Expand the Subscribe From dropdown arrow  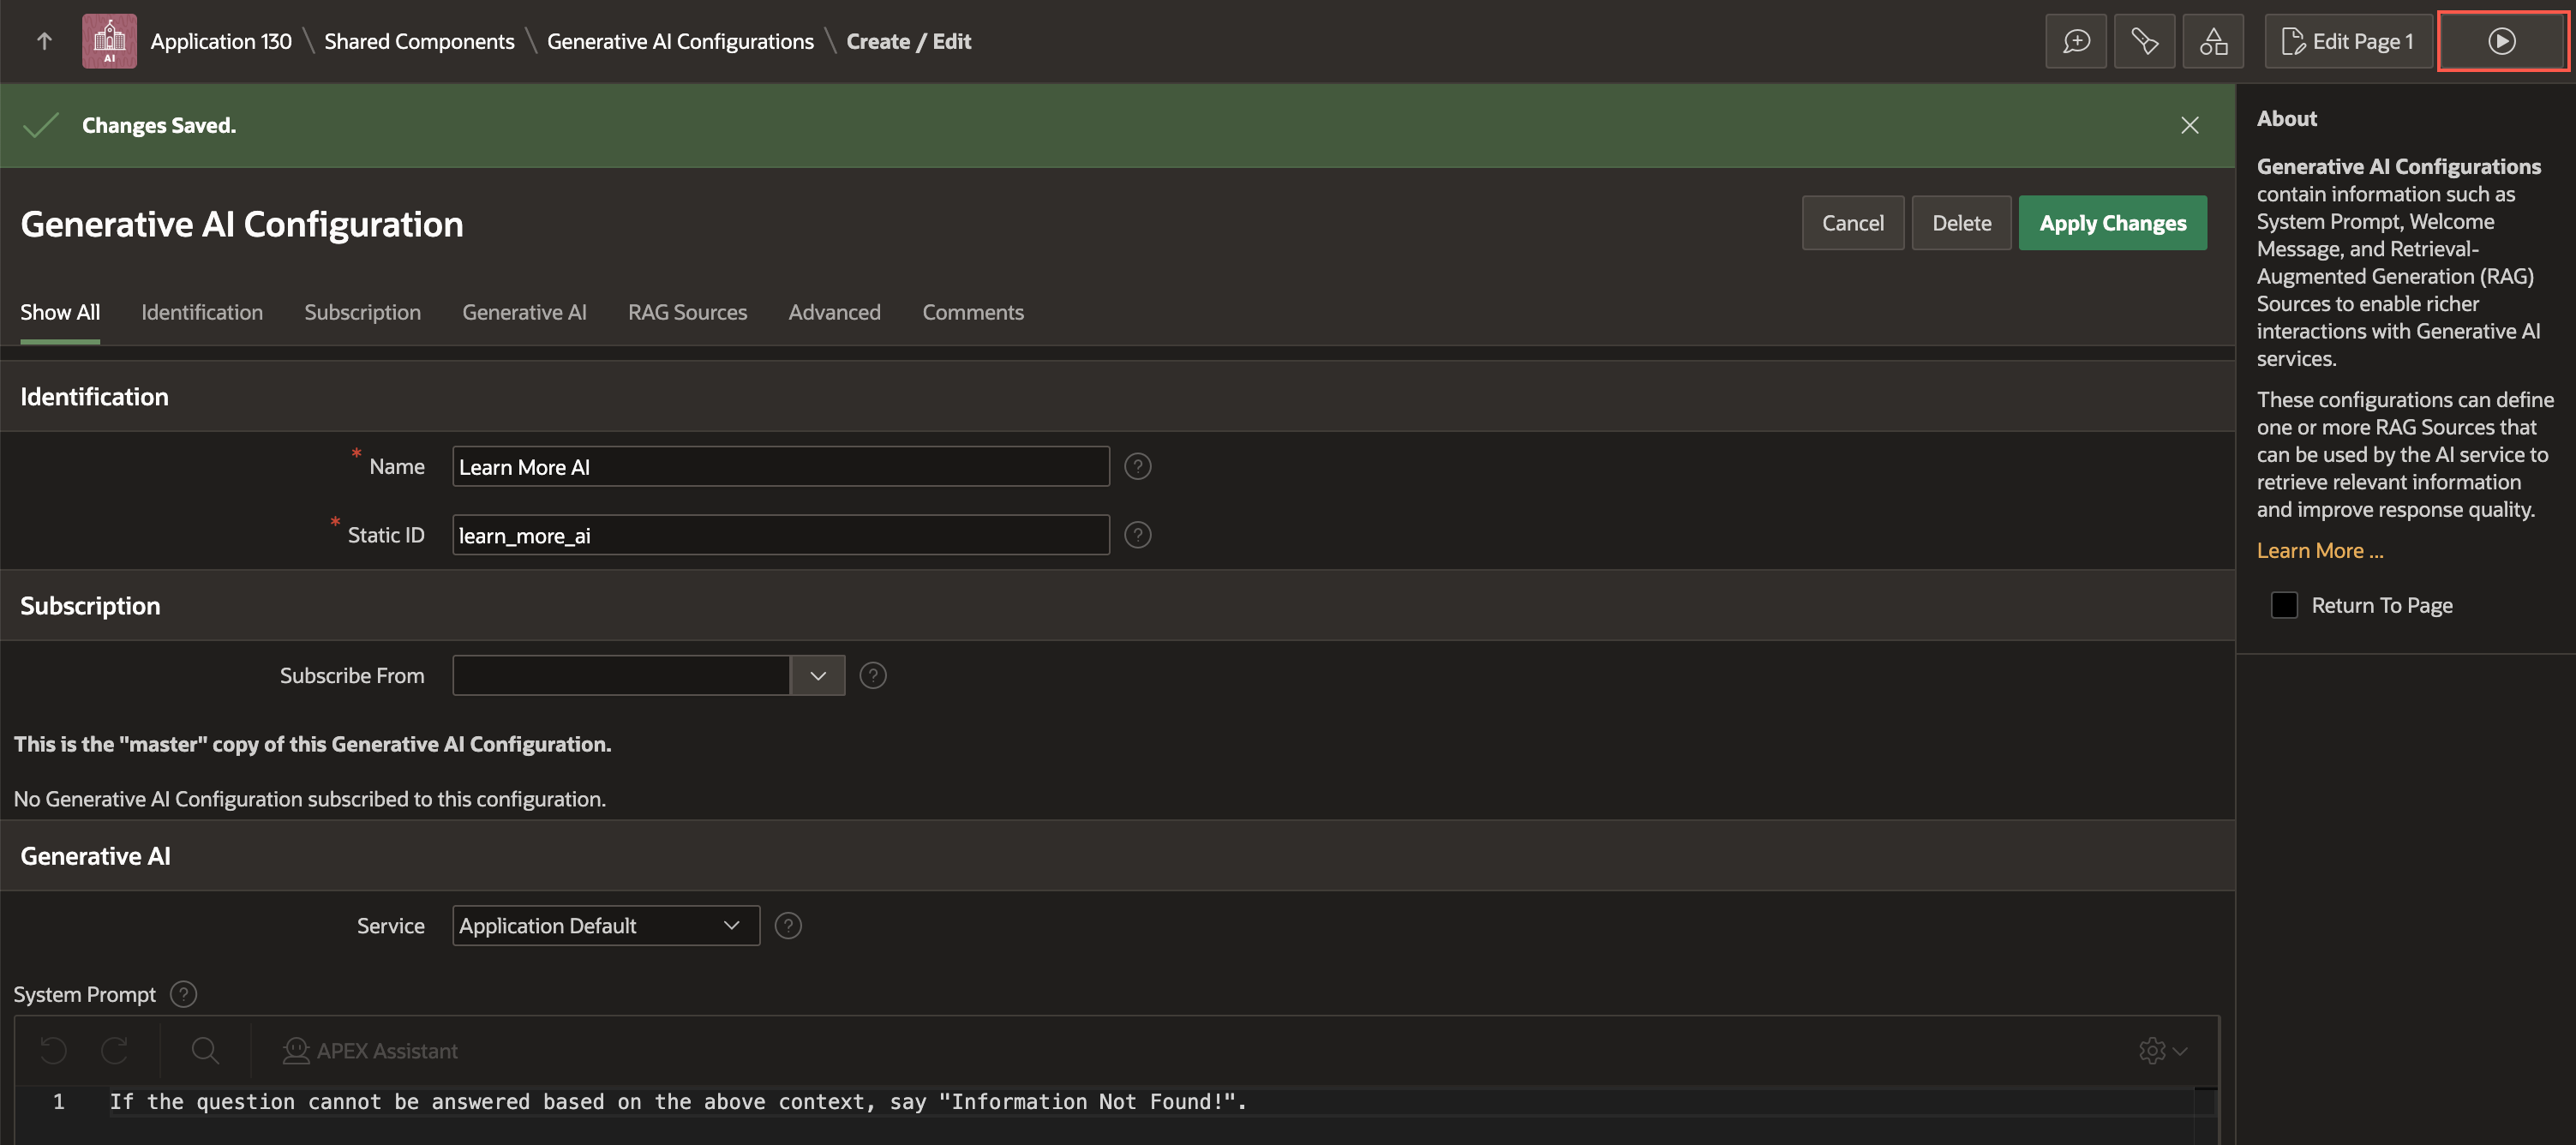[818, 676]
